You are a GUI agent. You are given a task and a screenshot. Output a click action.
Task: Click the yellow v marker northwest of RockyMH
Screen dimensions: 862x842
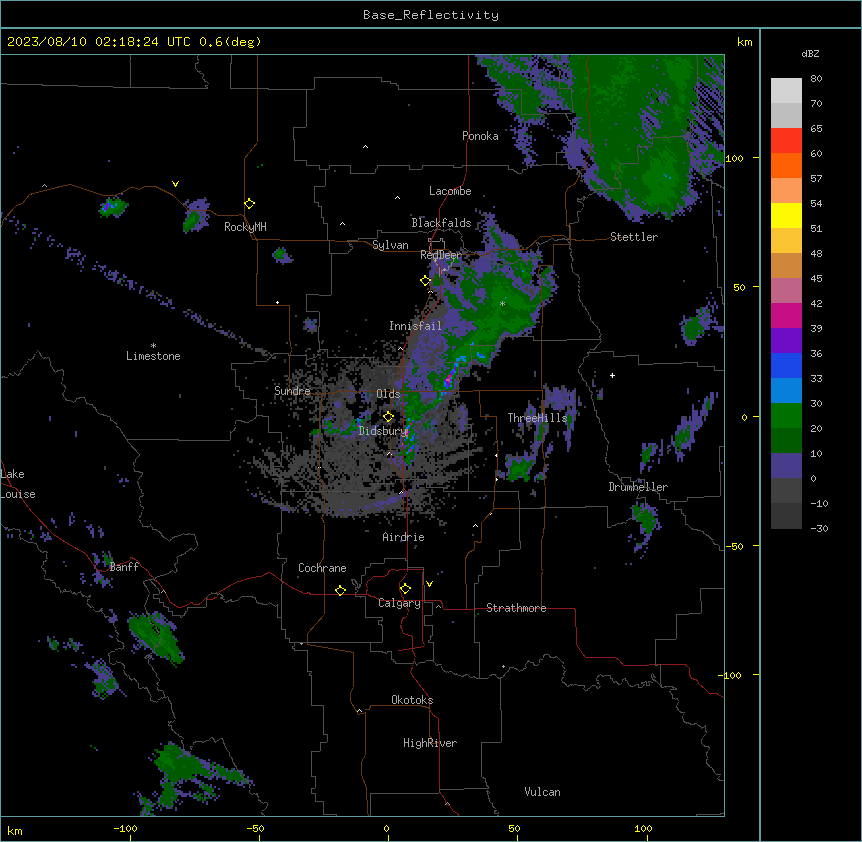175,184
